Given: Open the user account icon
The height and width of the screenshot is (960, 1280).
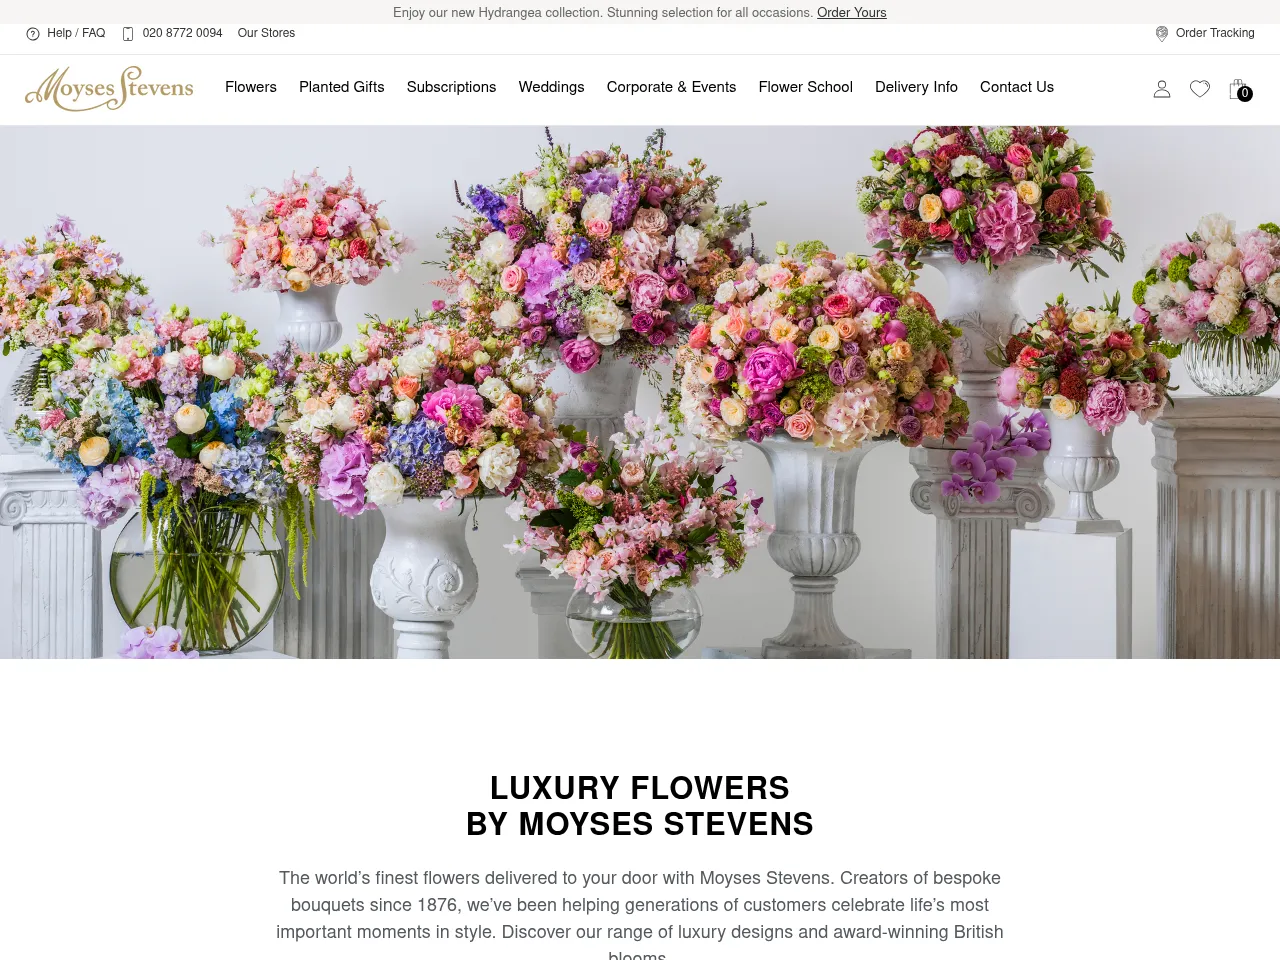Looking at the screenshot, I should pyautogui.click(x=1161, y=89).
